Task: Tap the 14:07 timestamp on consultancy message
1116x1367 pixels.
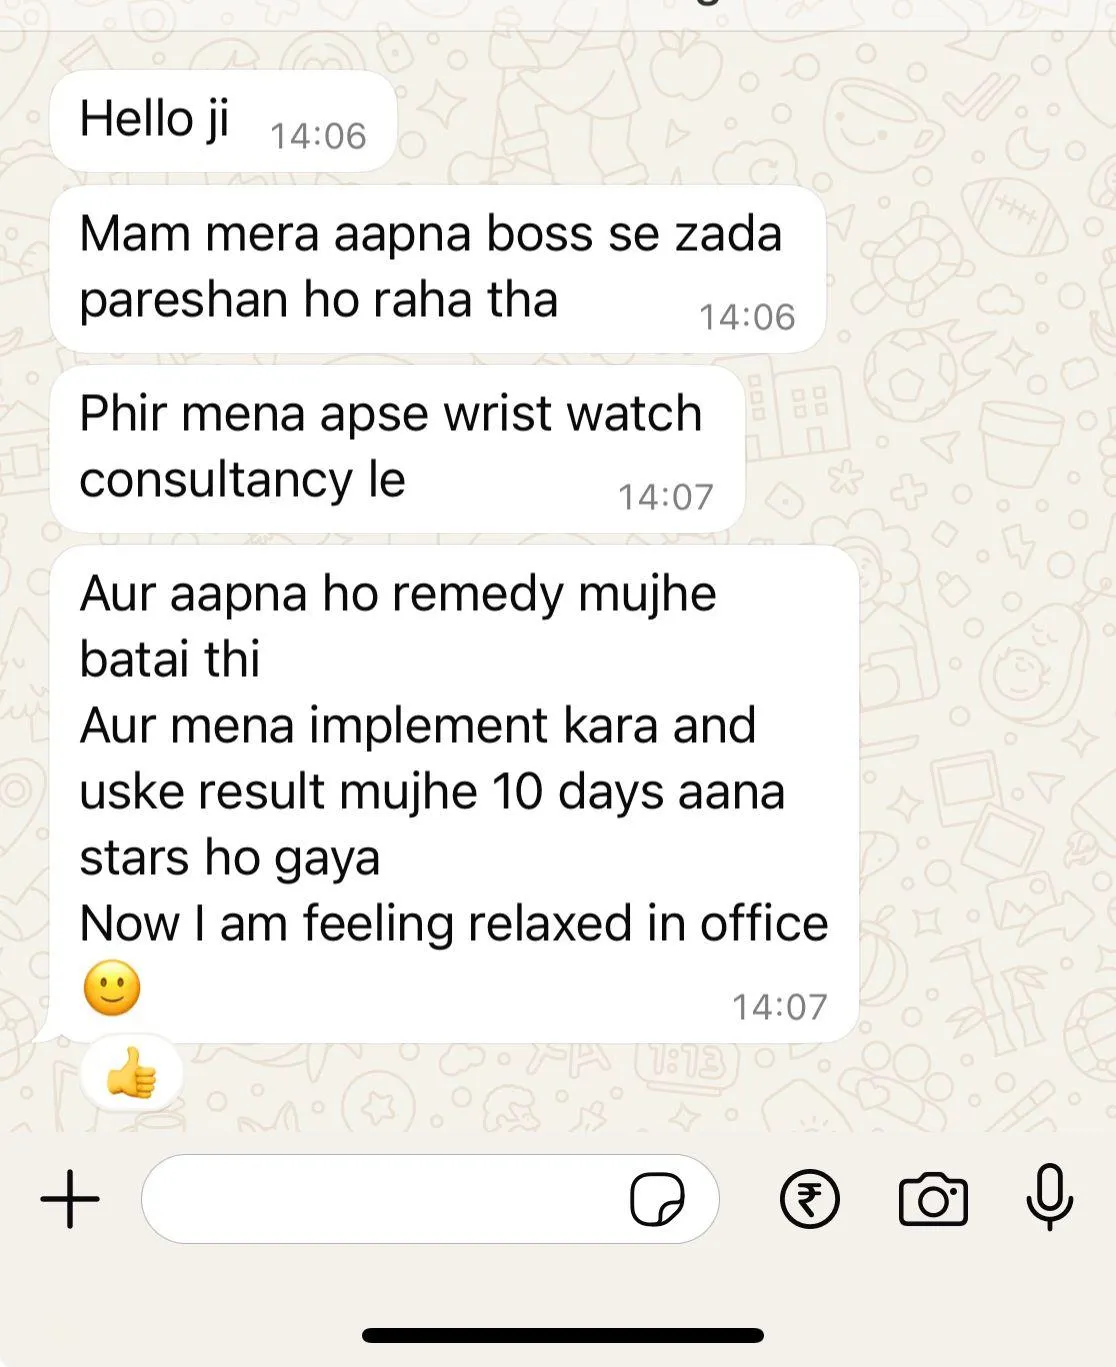Action: click(665, 497)
